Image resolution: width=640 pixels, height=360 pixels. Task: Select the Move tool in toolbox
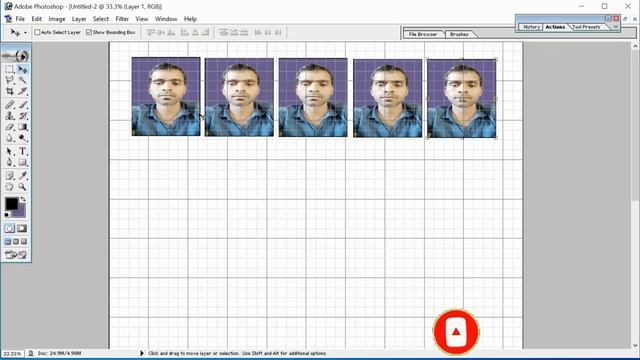(22, 69)
